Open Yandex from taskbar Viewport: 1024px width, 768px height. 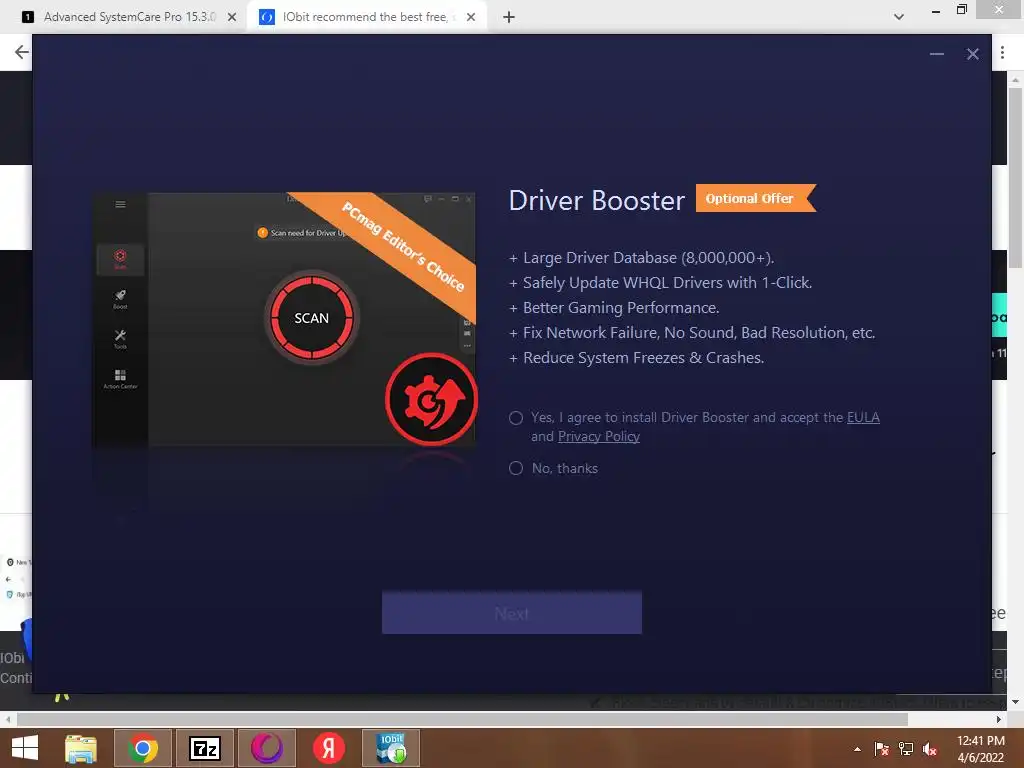328,748
